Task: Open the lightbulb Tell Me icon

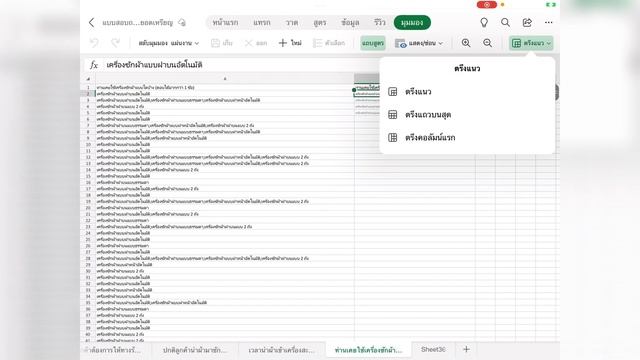Action: [x=484, y=22]
